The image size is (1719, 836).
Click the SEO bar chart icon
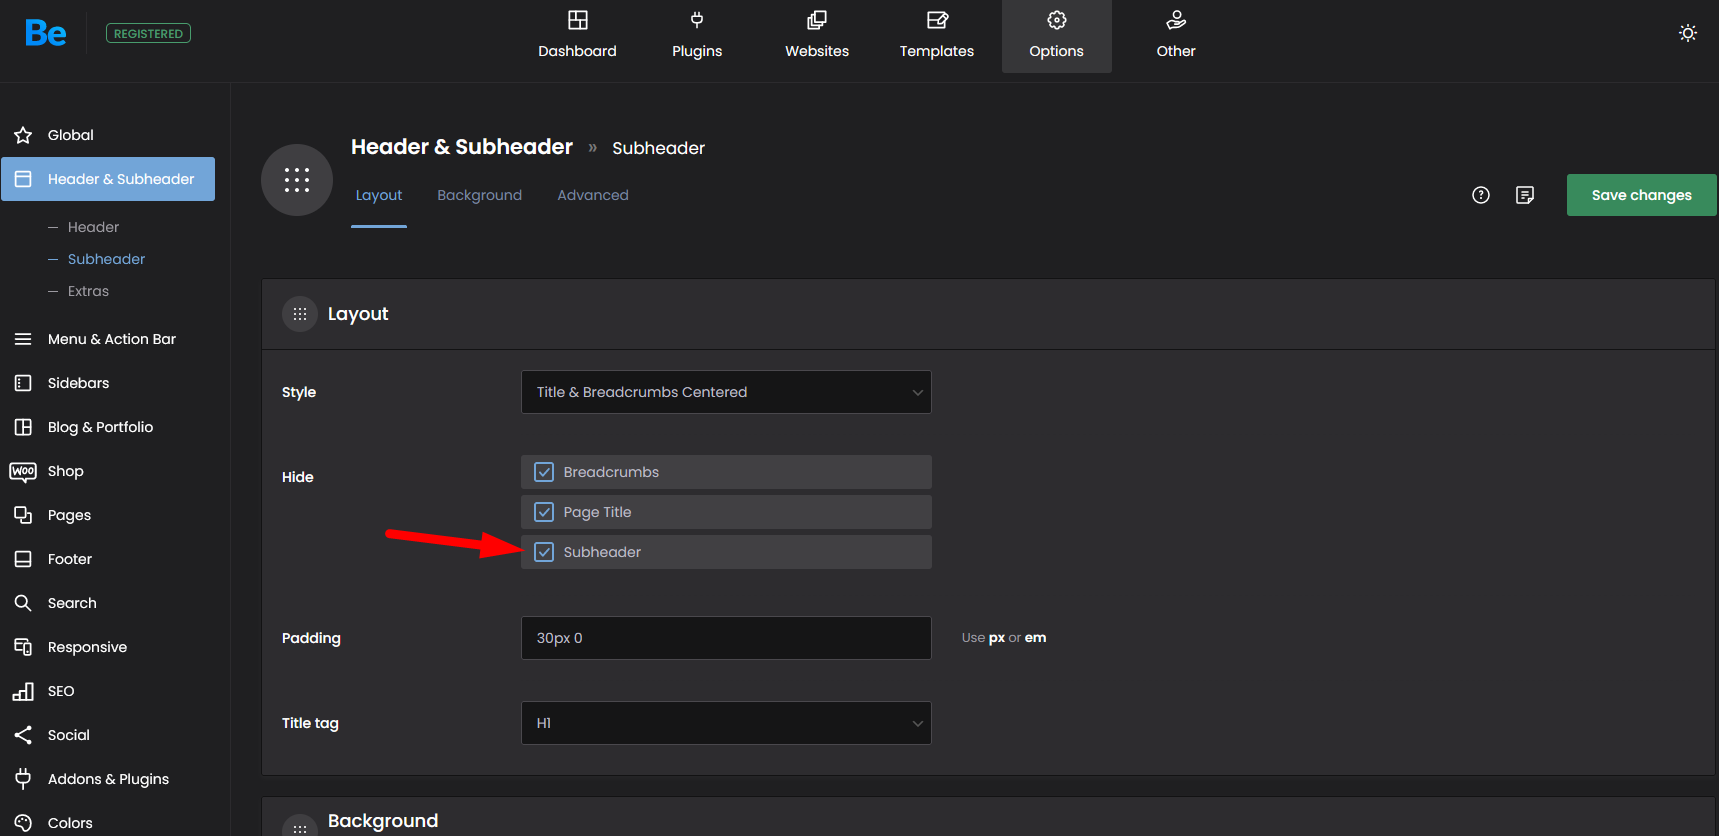[23, 691]
